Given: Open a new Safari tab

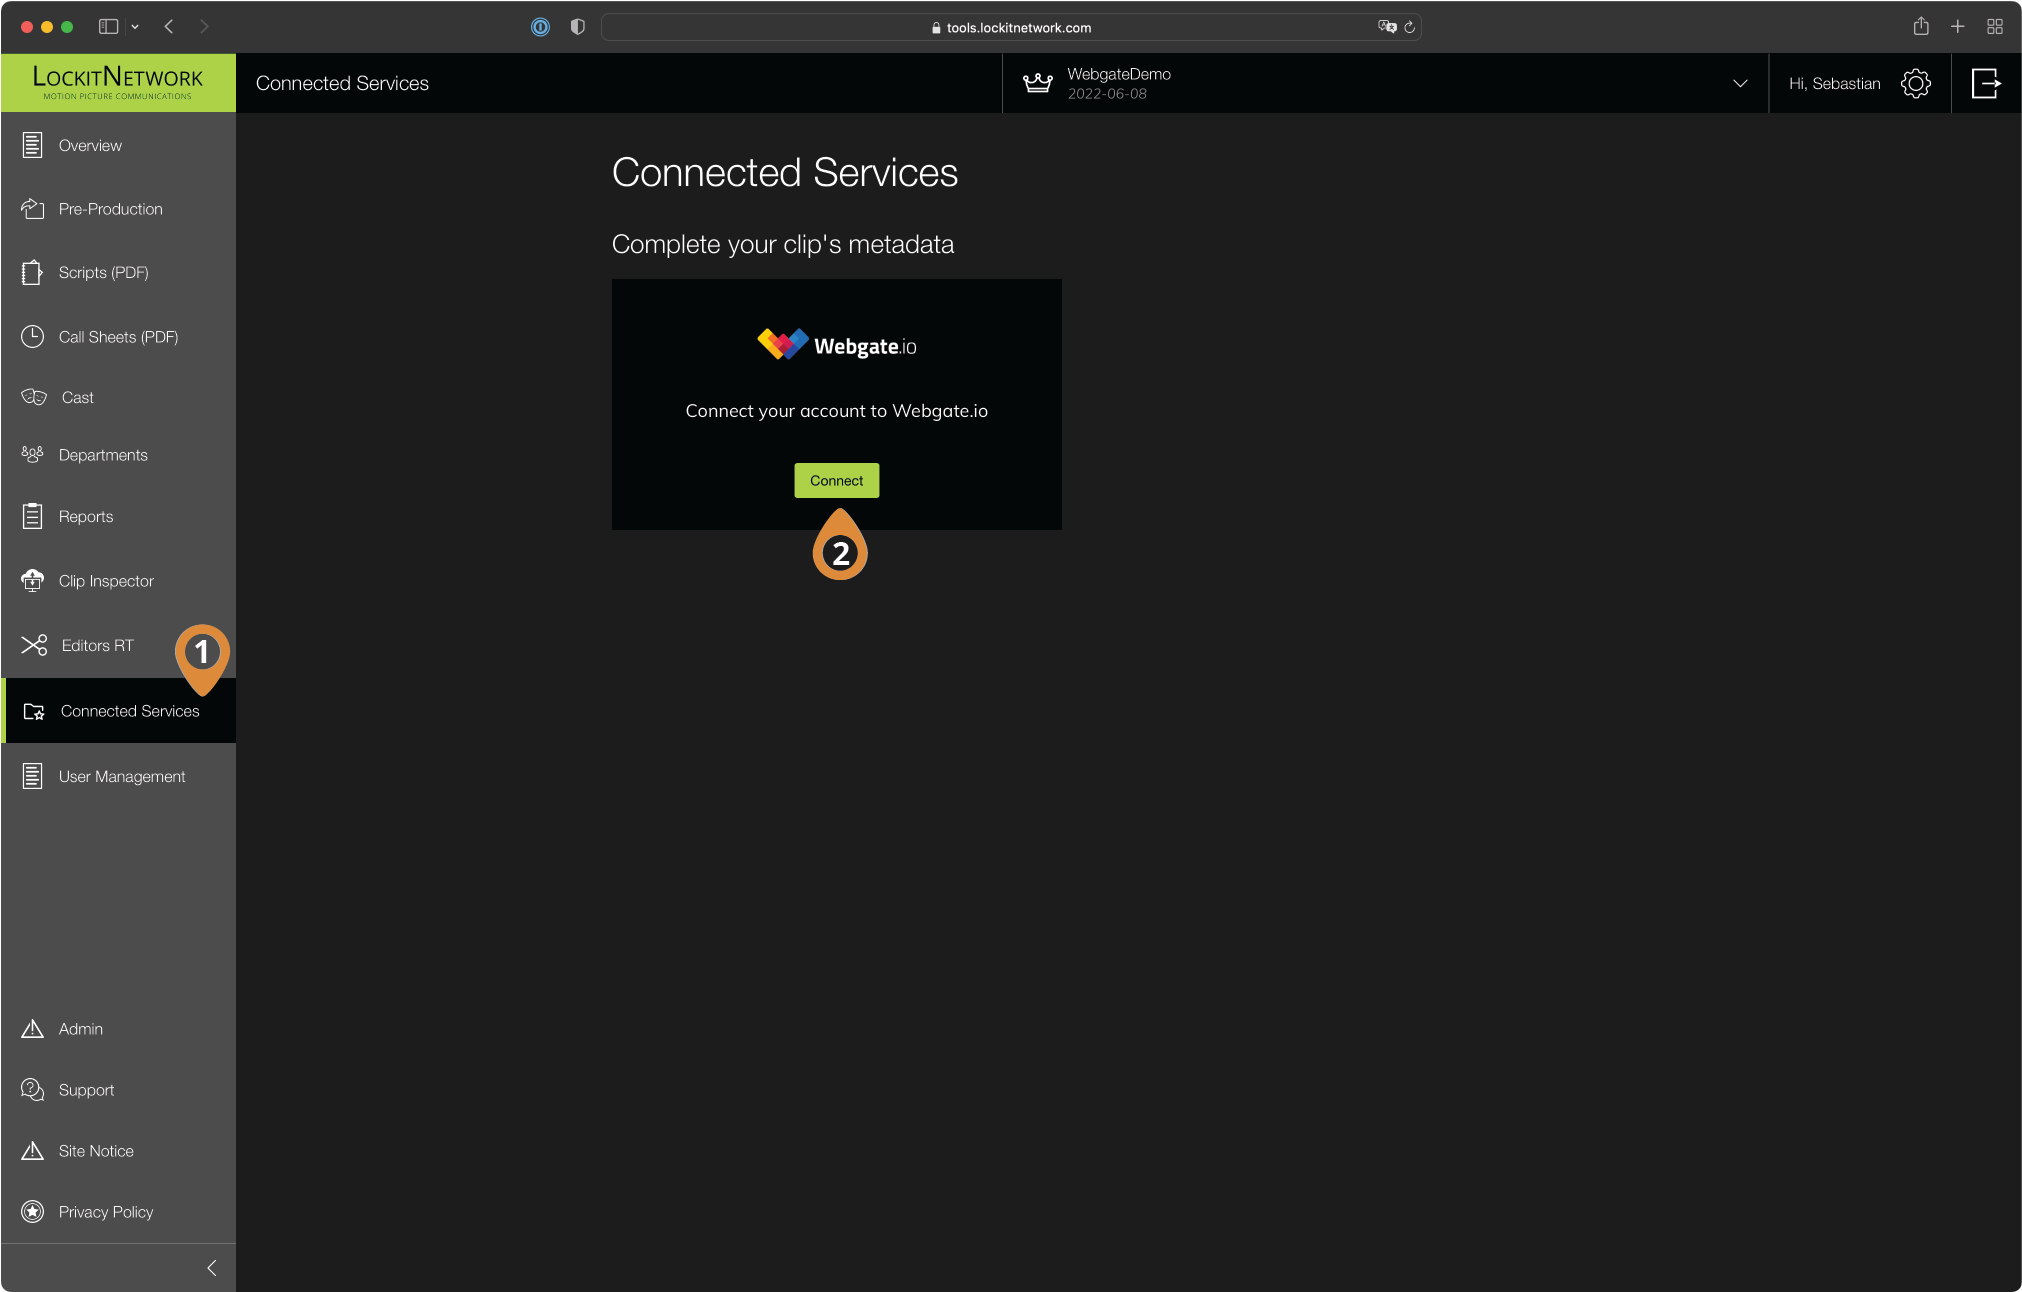Looking at the screenshot, I should 1957,27.
